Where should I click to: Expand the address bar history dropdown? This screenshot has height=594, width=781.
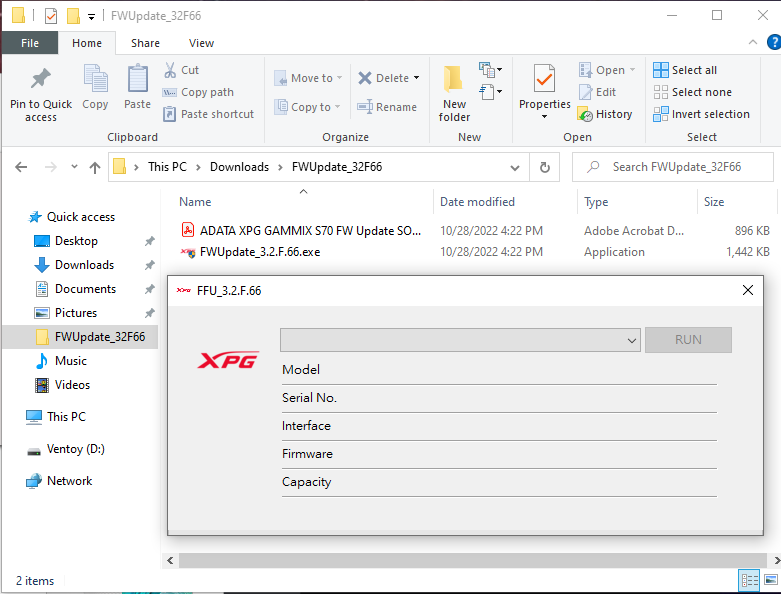(515, 167)
